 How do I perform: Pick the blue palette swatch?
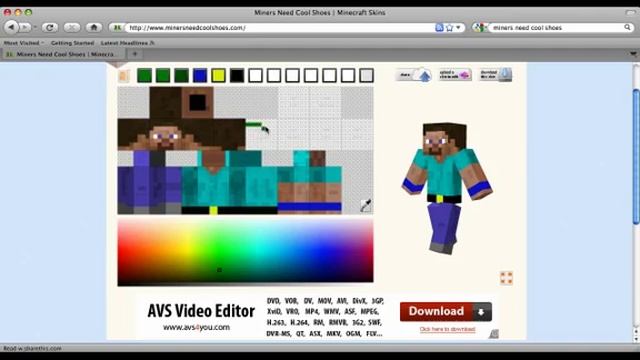click(x=200, y=76)
